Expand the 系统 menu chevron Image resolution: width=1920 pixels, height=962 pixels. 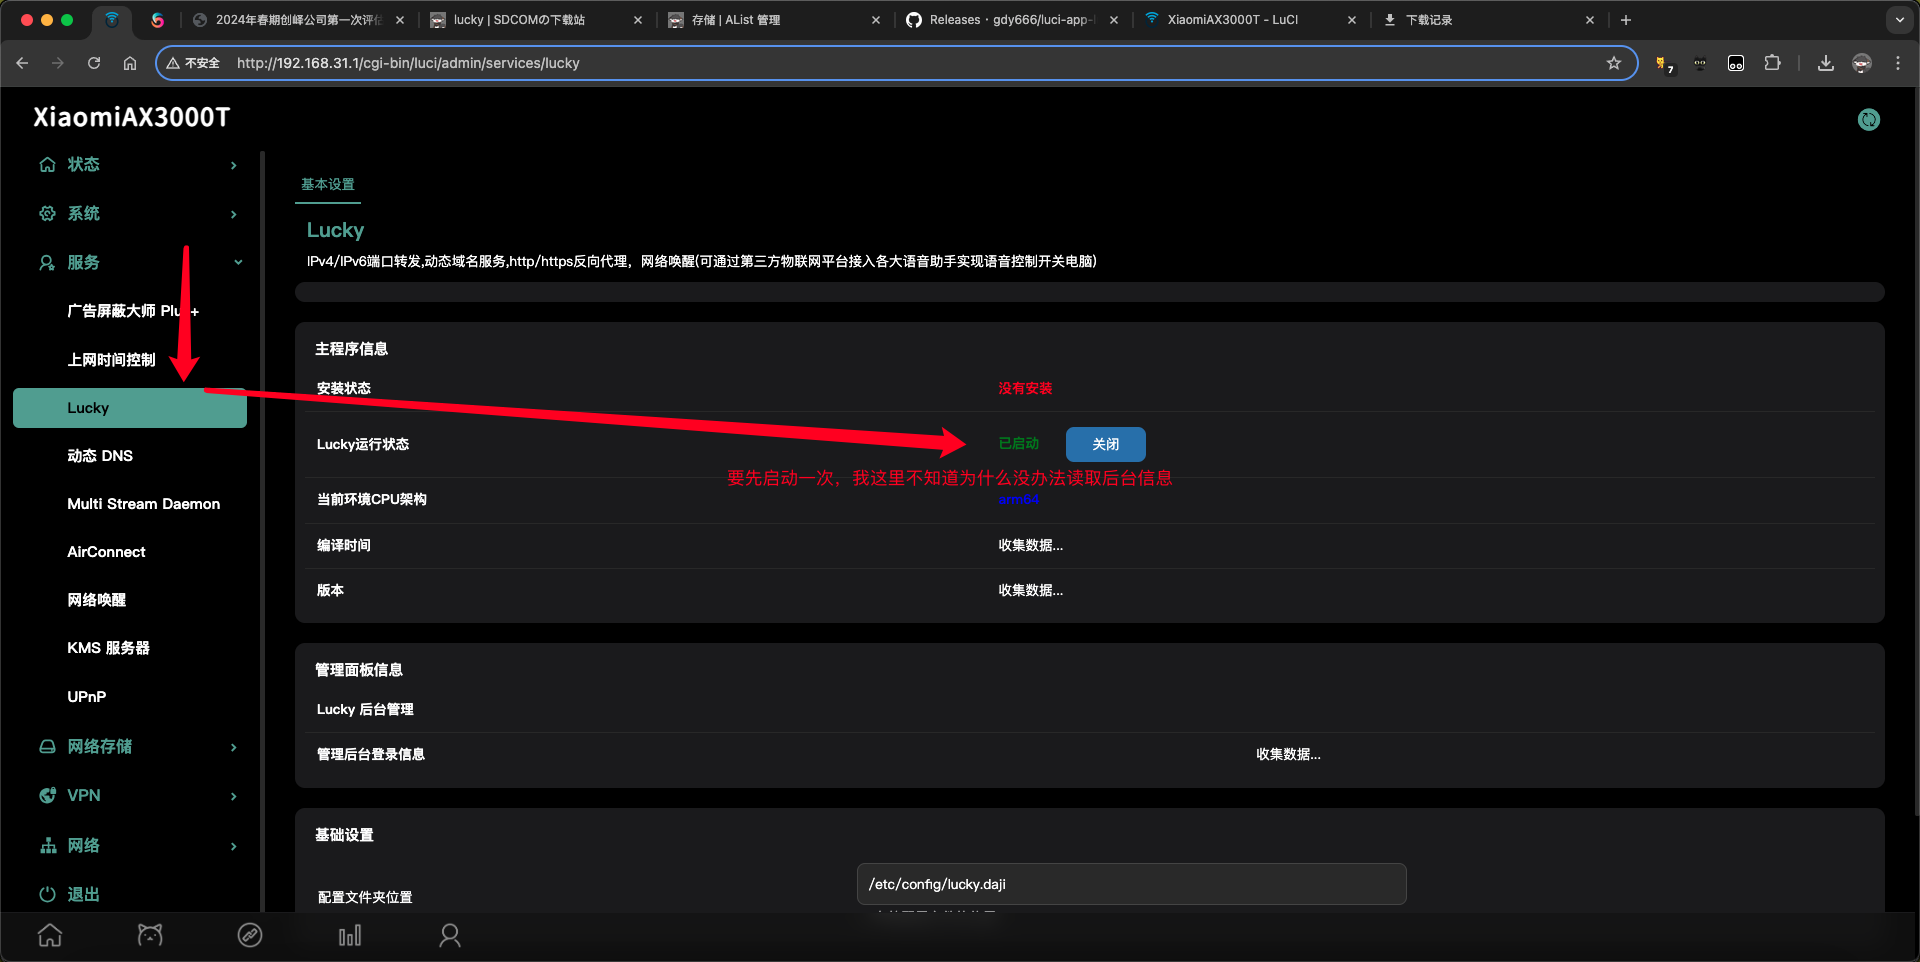click(233, 214)
